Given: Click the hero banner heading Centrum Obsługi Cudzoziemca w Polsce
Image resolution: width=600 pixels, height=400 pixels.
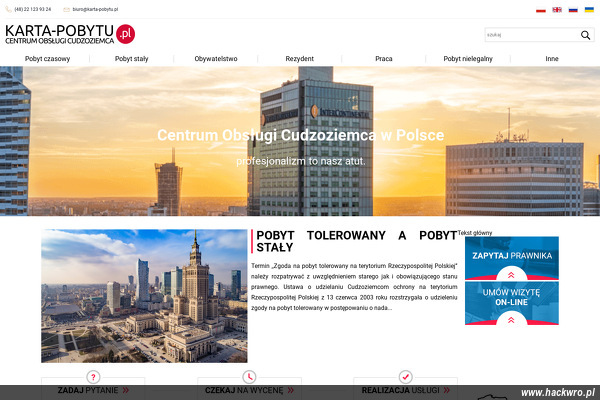Looking at the screenshot, I should tap(301, 135).
